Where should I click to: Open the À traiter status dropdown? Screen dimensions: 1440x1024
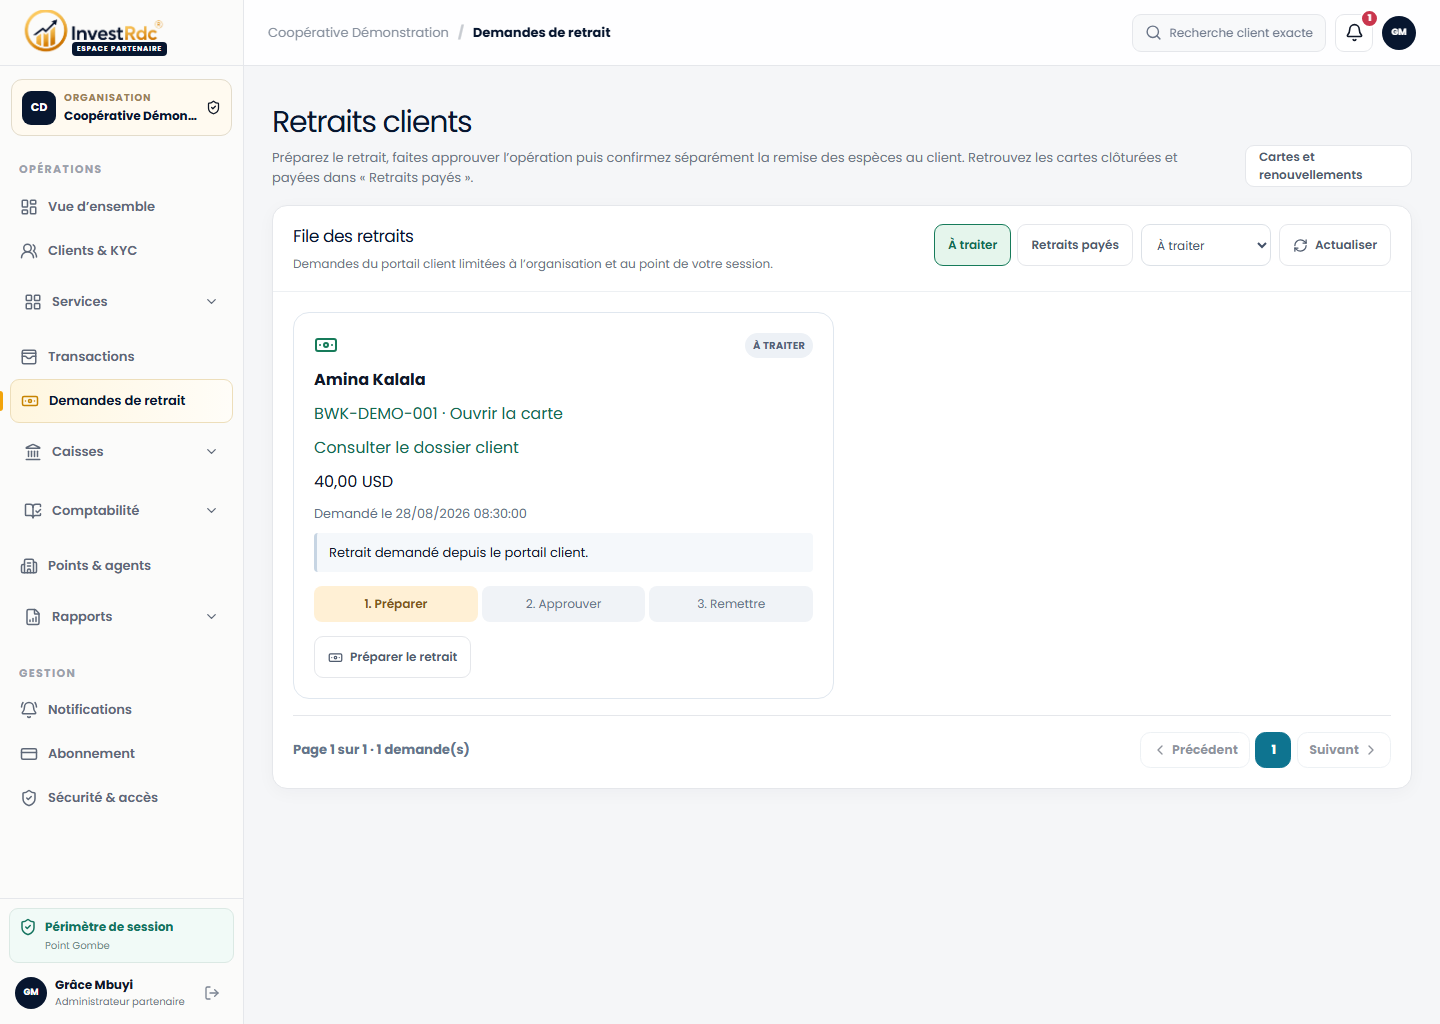1206,245
